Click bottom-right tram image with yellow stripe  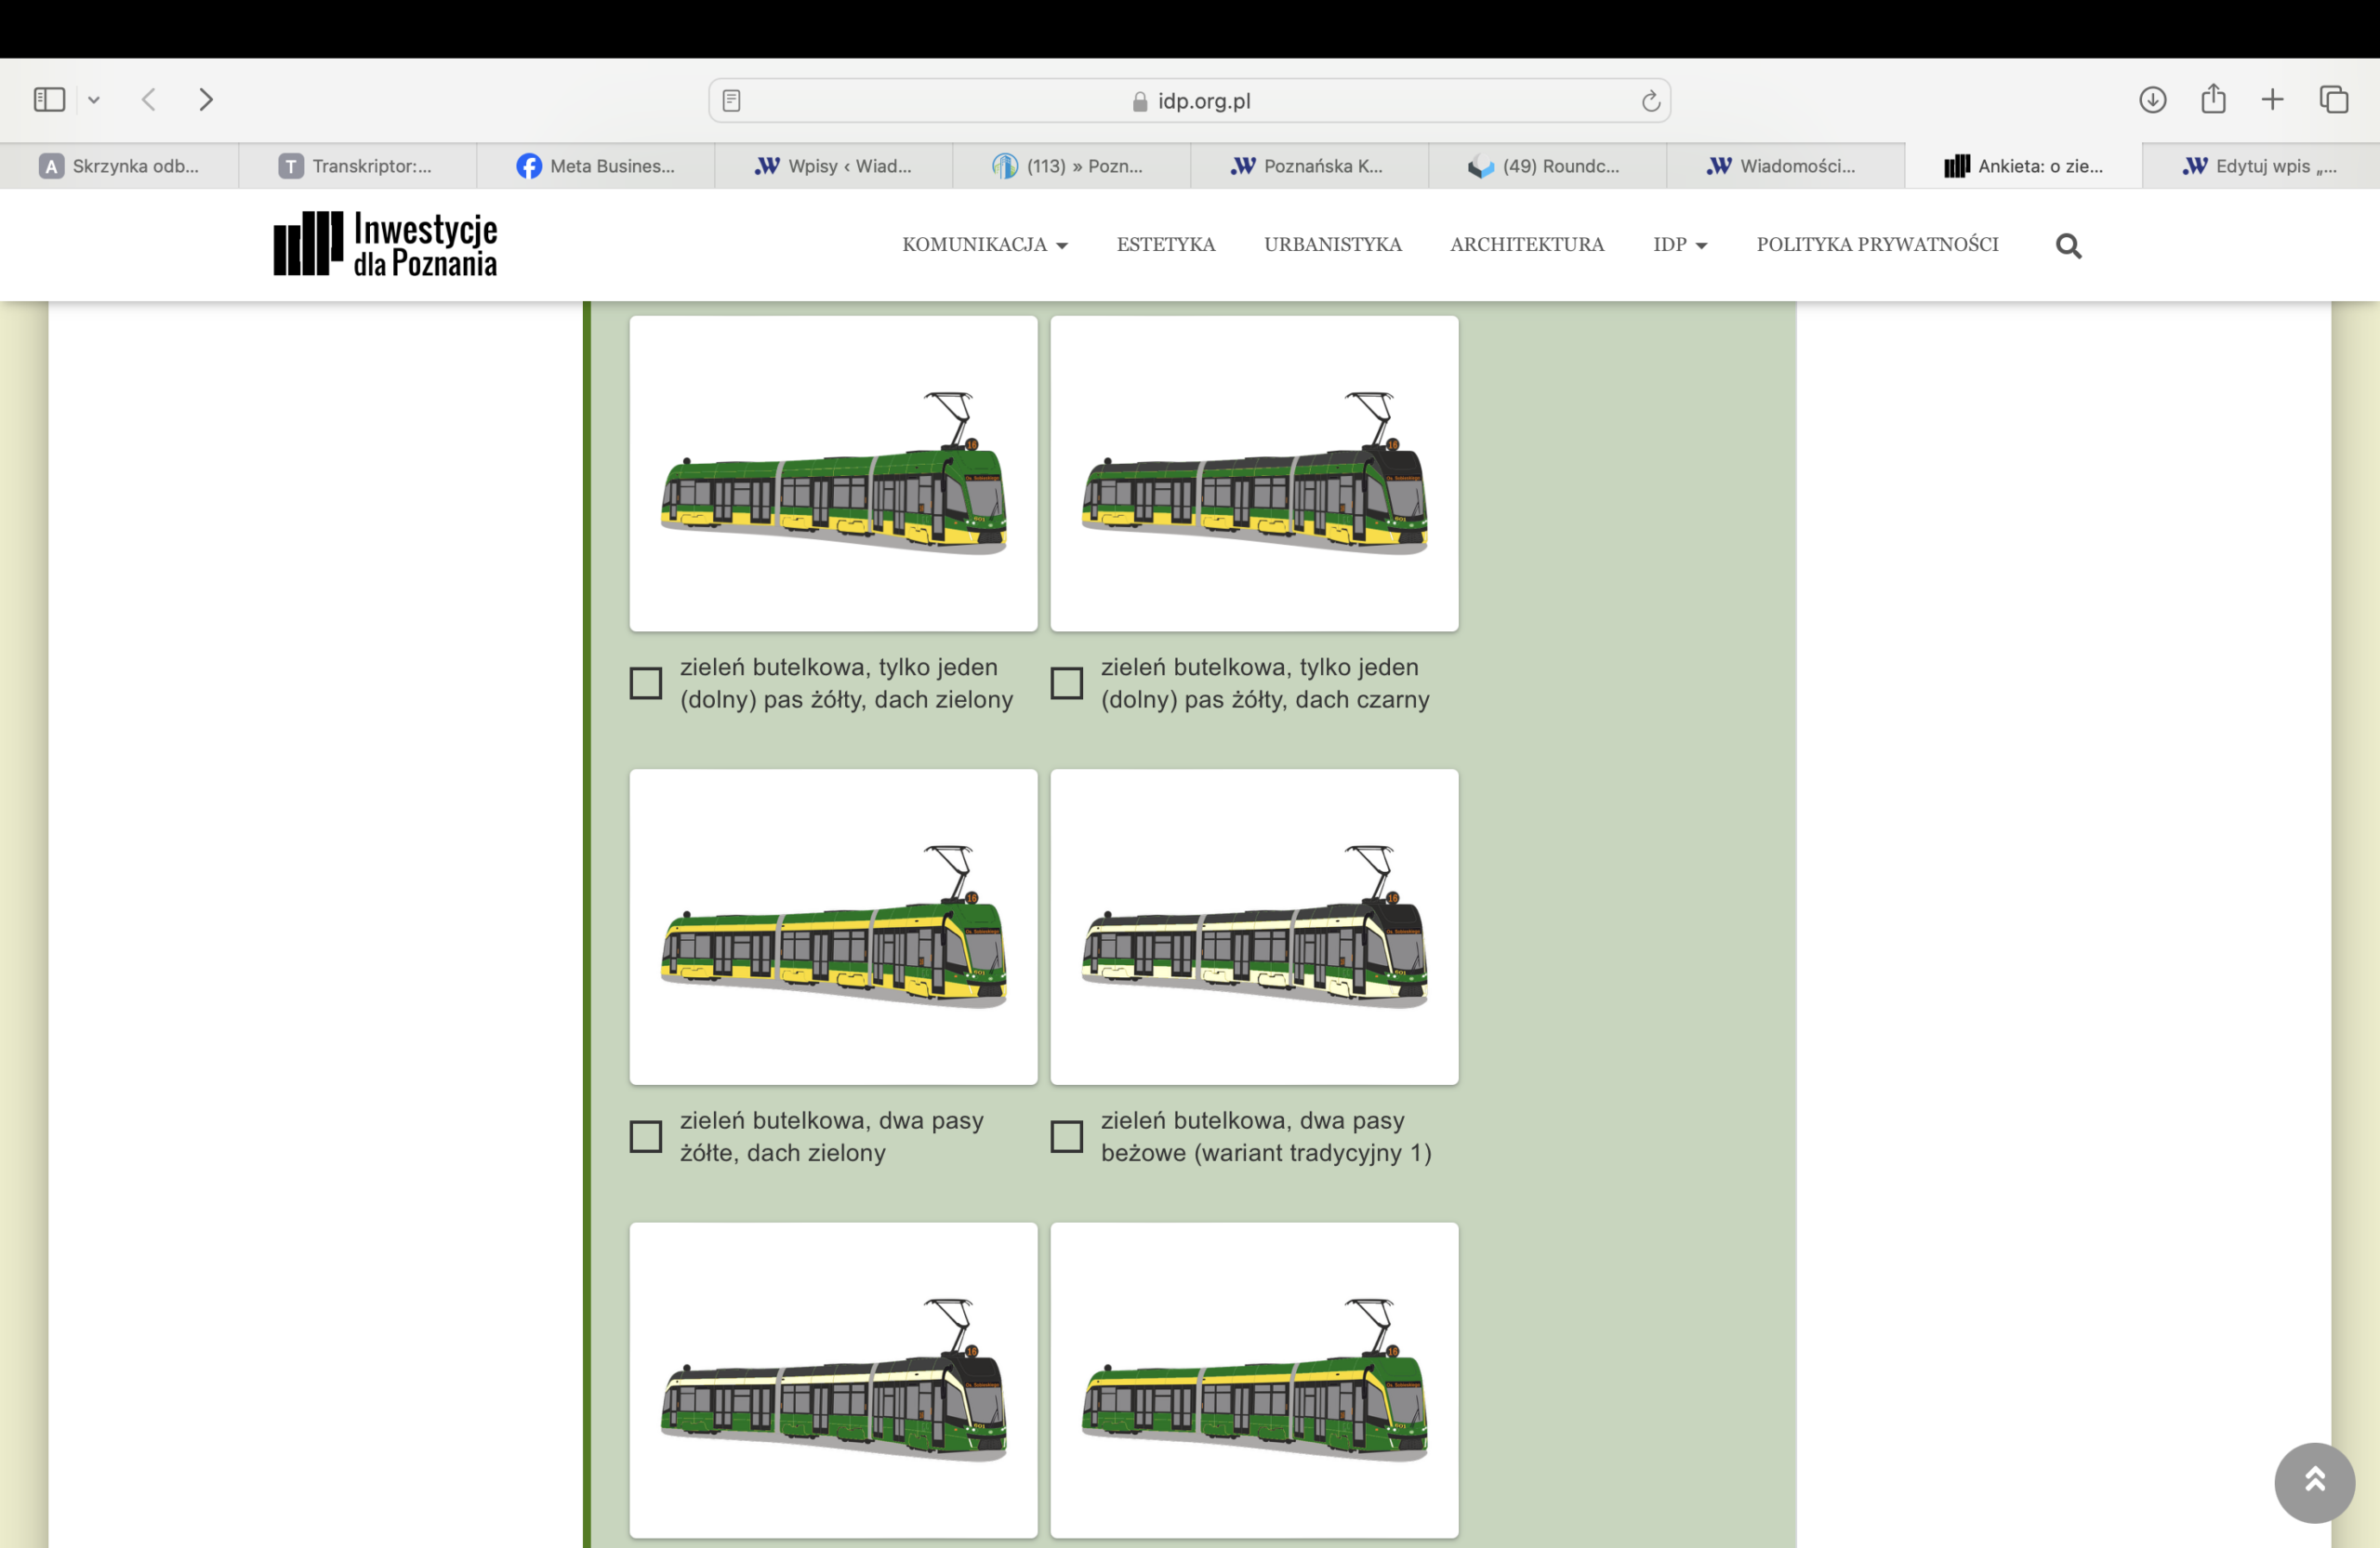point(1254,1380)
